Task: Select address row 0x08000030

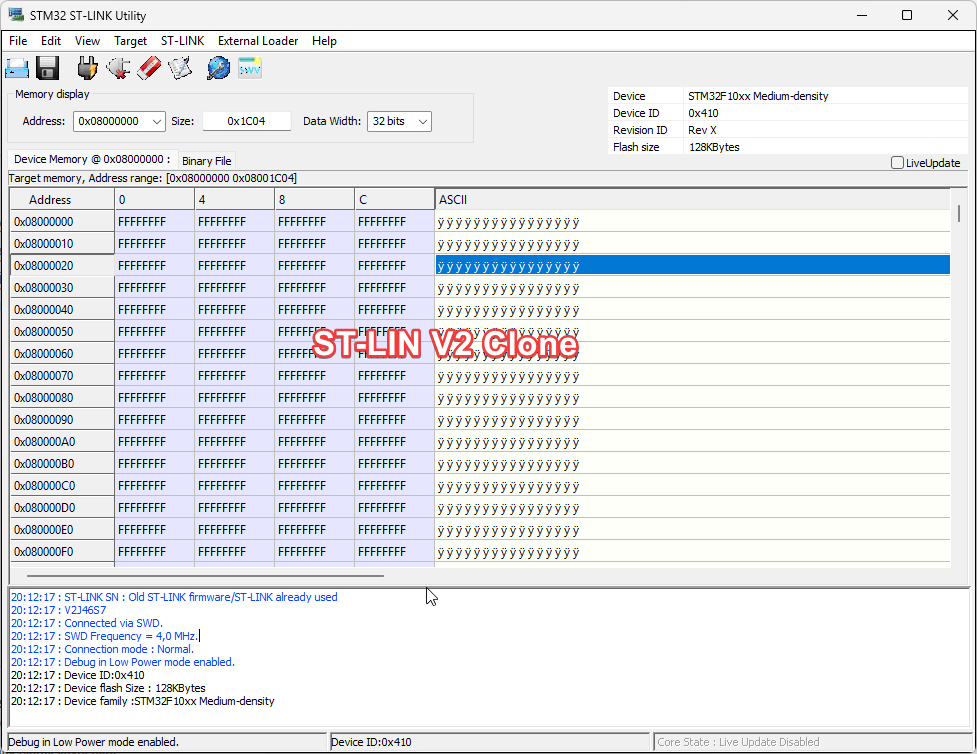Action: point(62,288)
